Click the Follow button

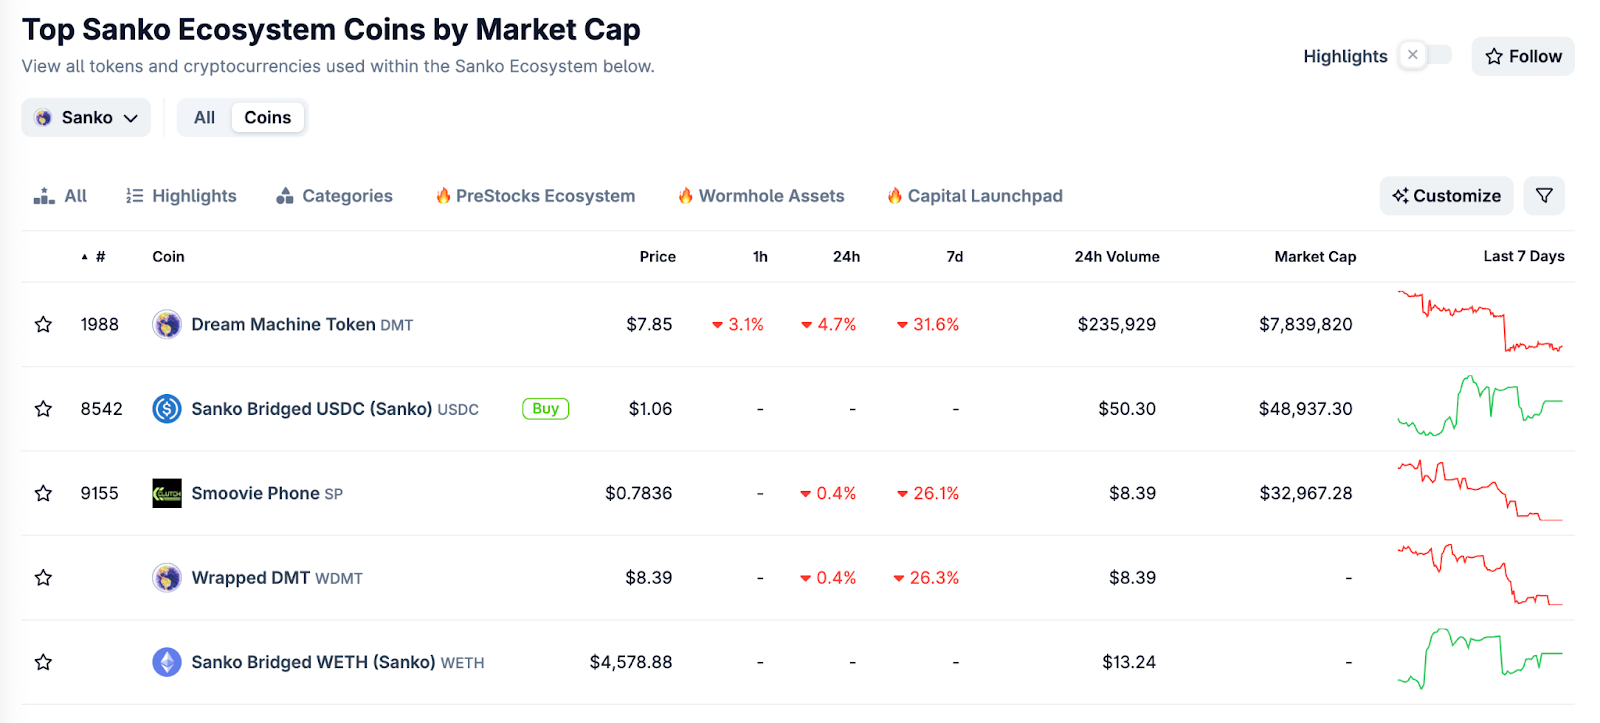[1522, 56]
